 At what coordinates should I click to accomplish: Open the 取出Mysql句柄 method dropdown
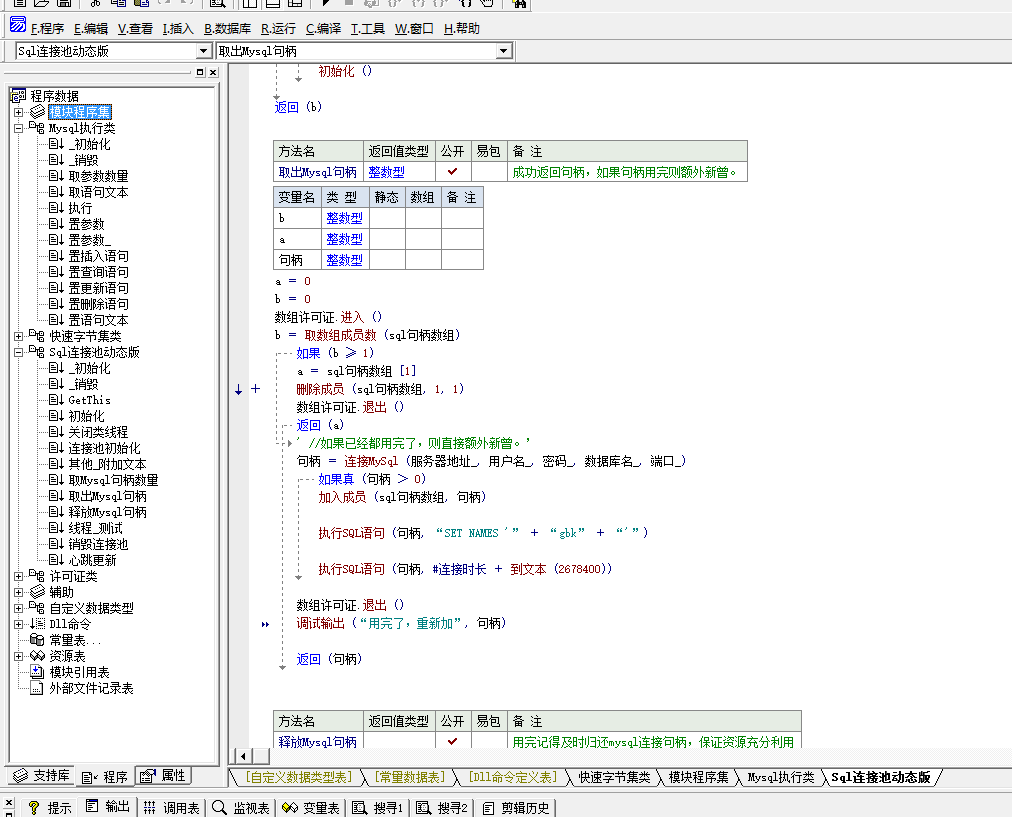(x=504, y=51)
